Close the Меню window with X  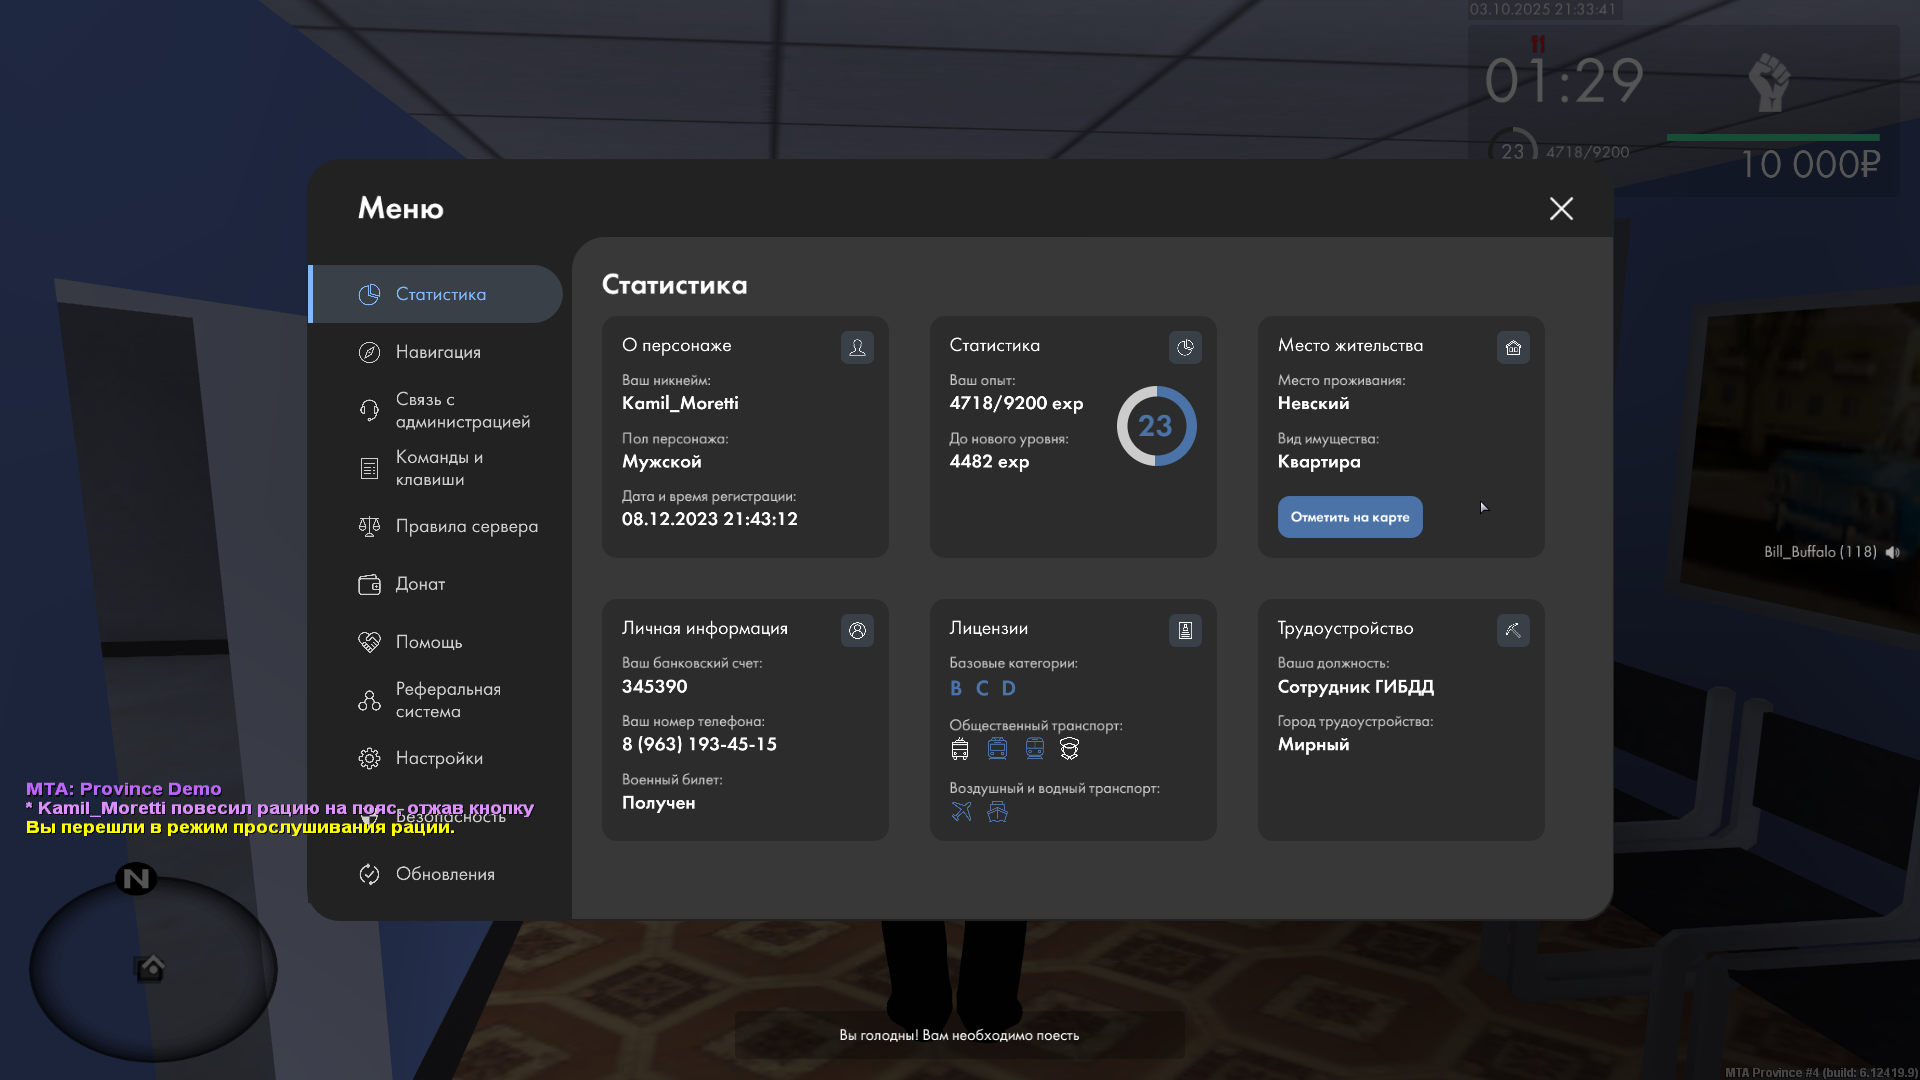coord(1561,208)
